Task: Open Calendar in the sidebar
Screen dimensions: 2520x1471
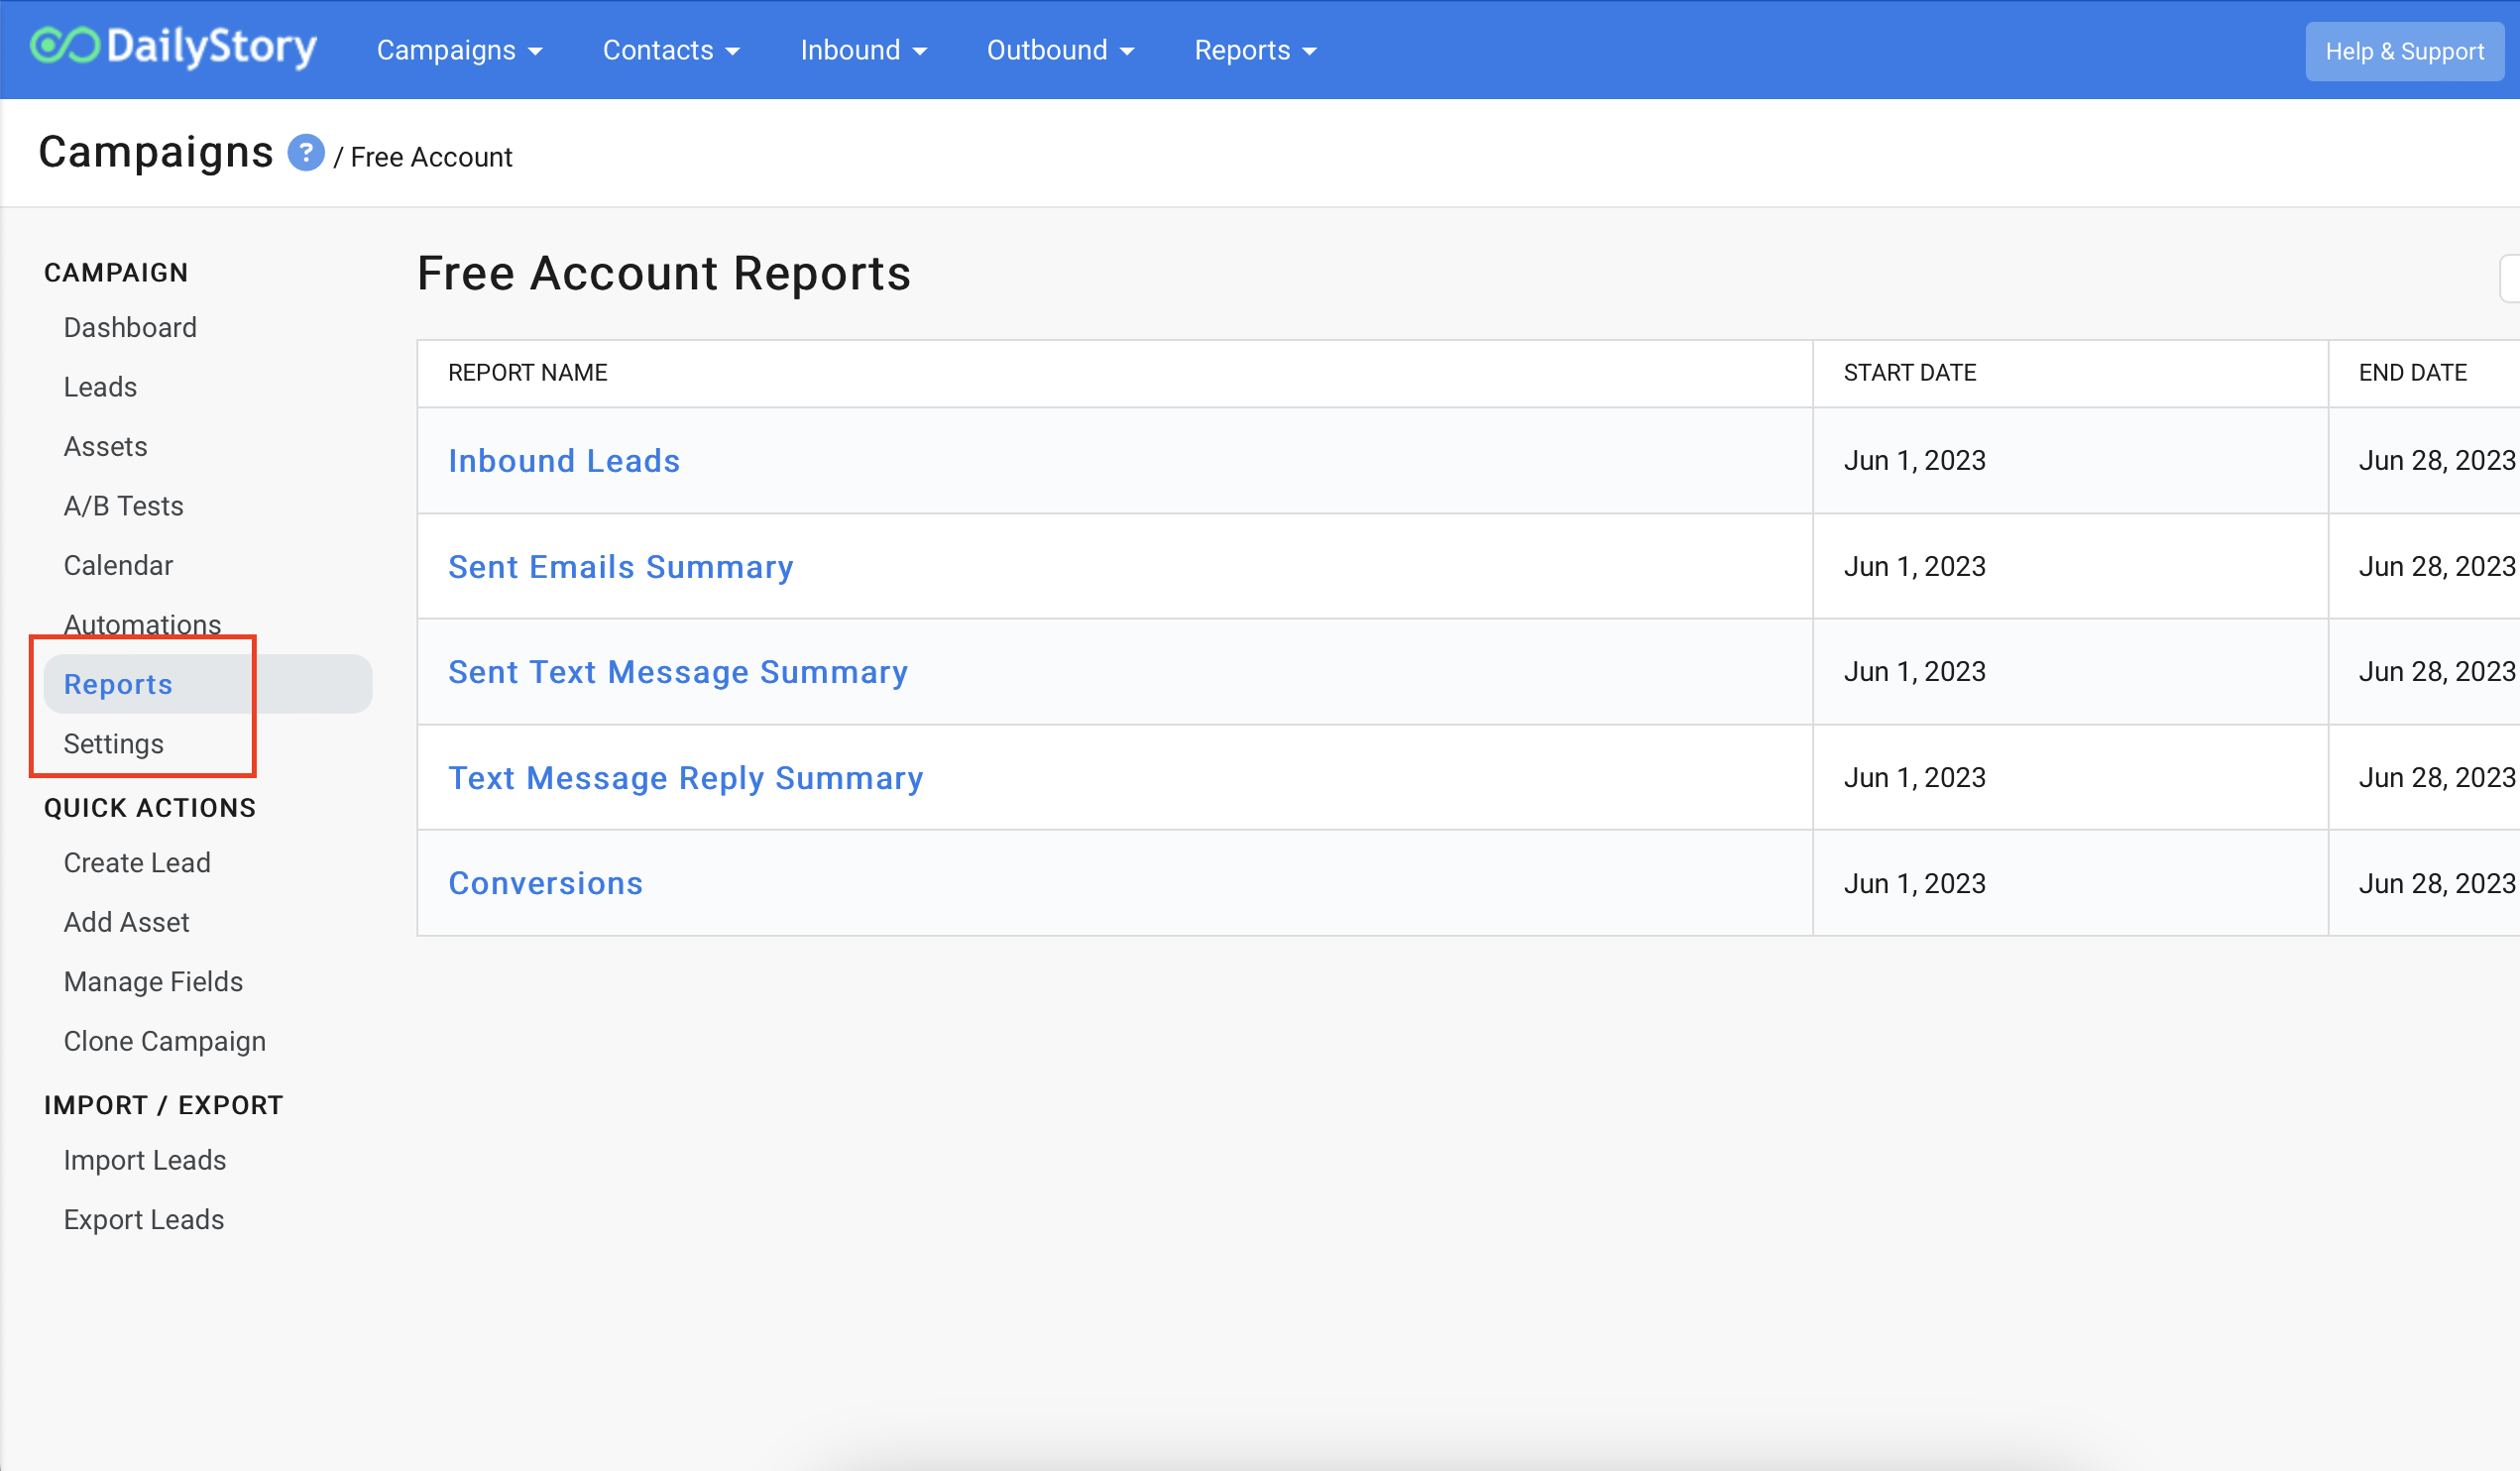Action: [x=118, y=565]
